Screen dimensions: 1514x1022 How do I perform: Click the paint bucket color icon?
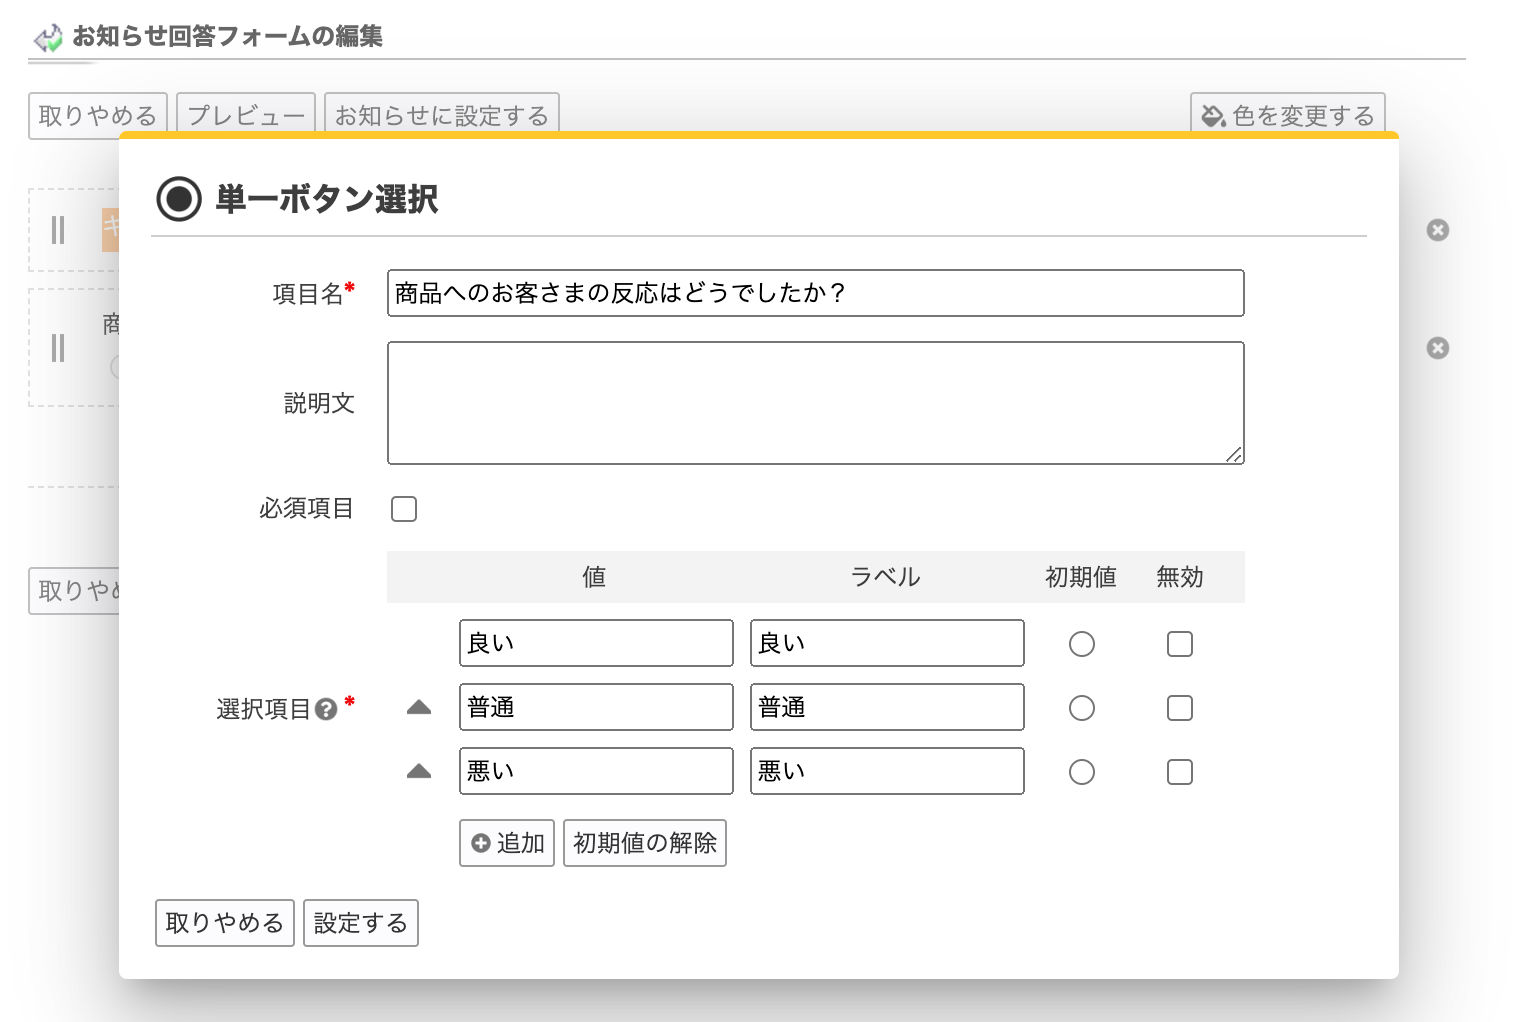pos(1213,116)
